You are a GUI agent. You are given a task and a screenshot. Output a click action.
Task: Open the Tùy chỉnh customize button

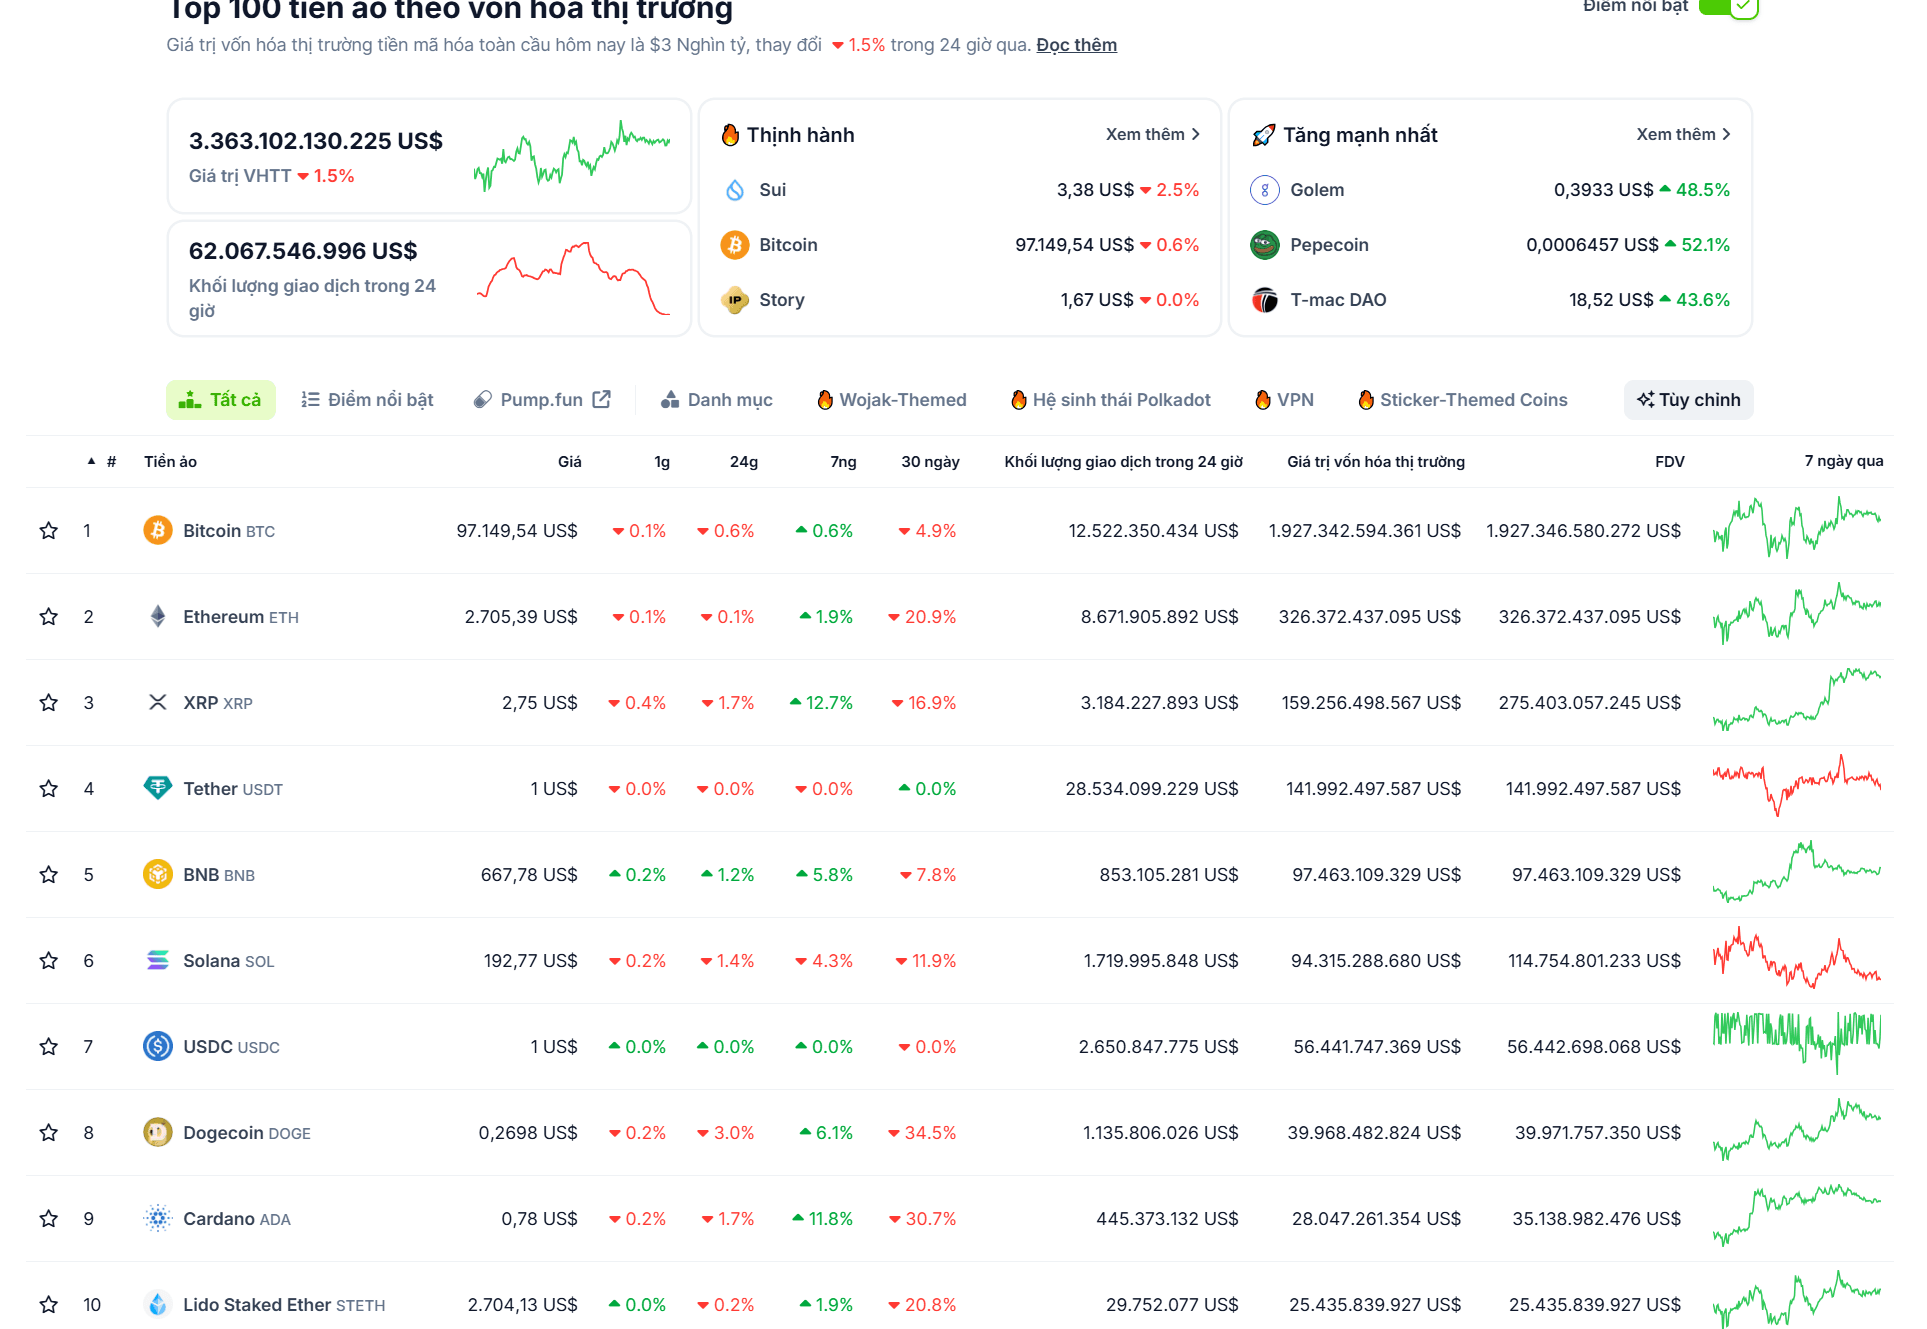(1688, 400)
